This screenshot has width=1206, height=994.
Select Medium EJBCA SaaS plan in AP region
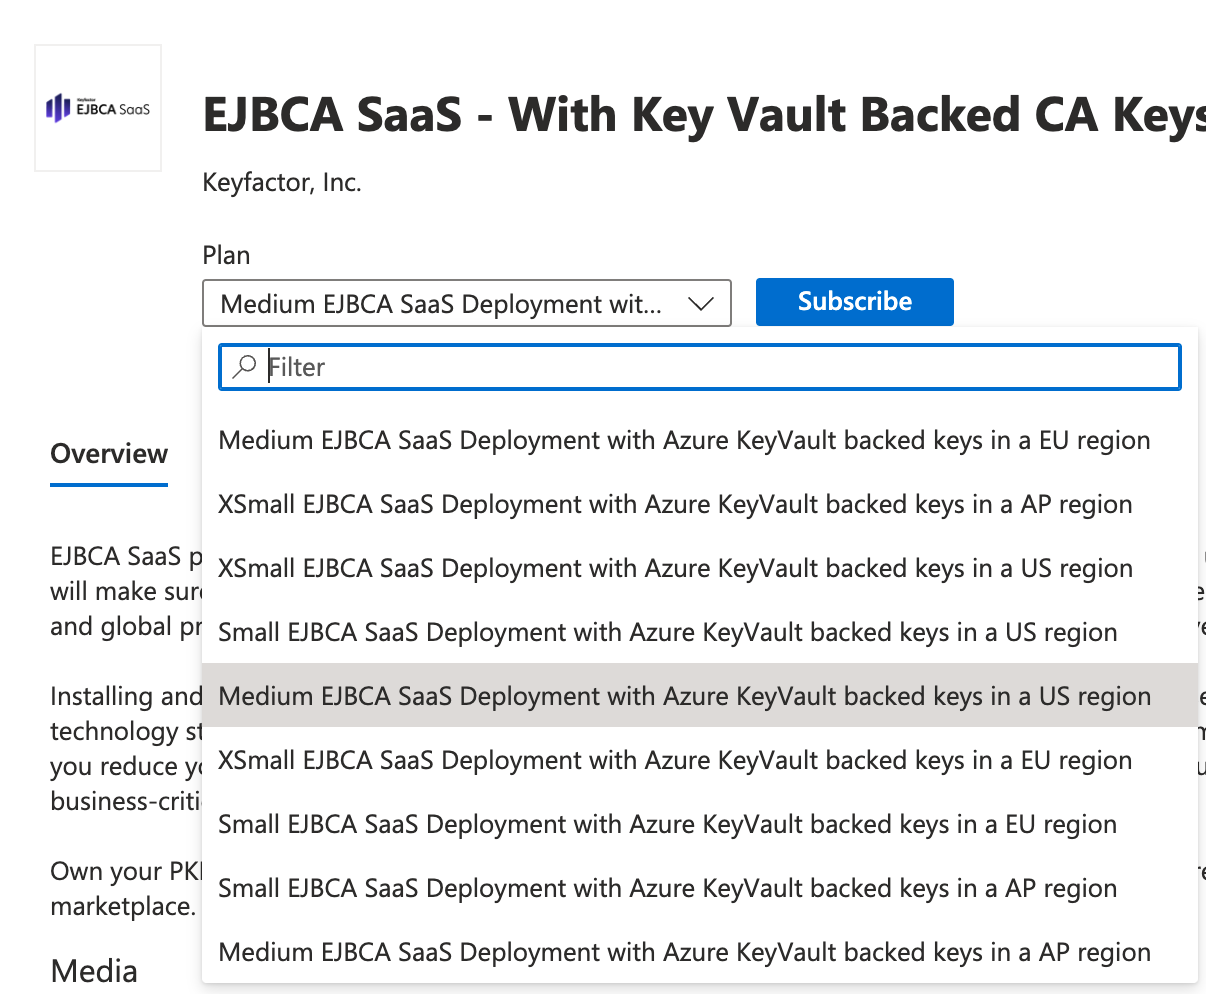[x=683, y=951]
